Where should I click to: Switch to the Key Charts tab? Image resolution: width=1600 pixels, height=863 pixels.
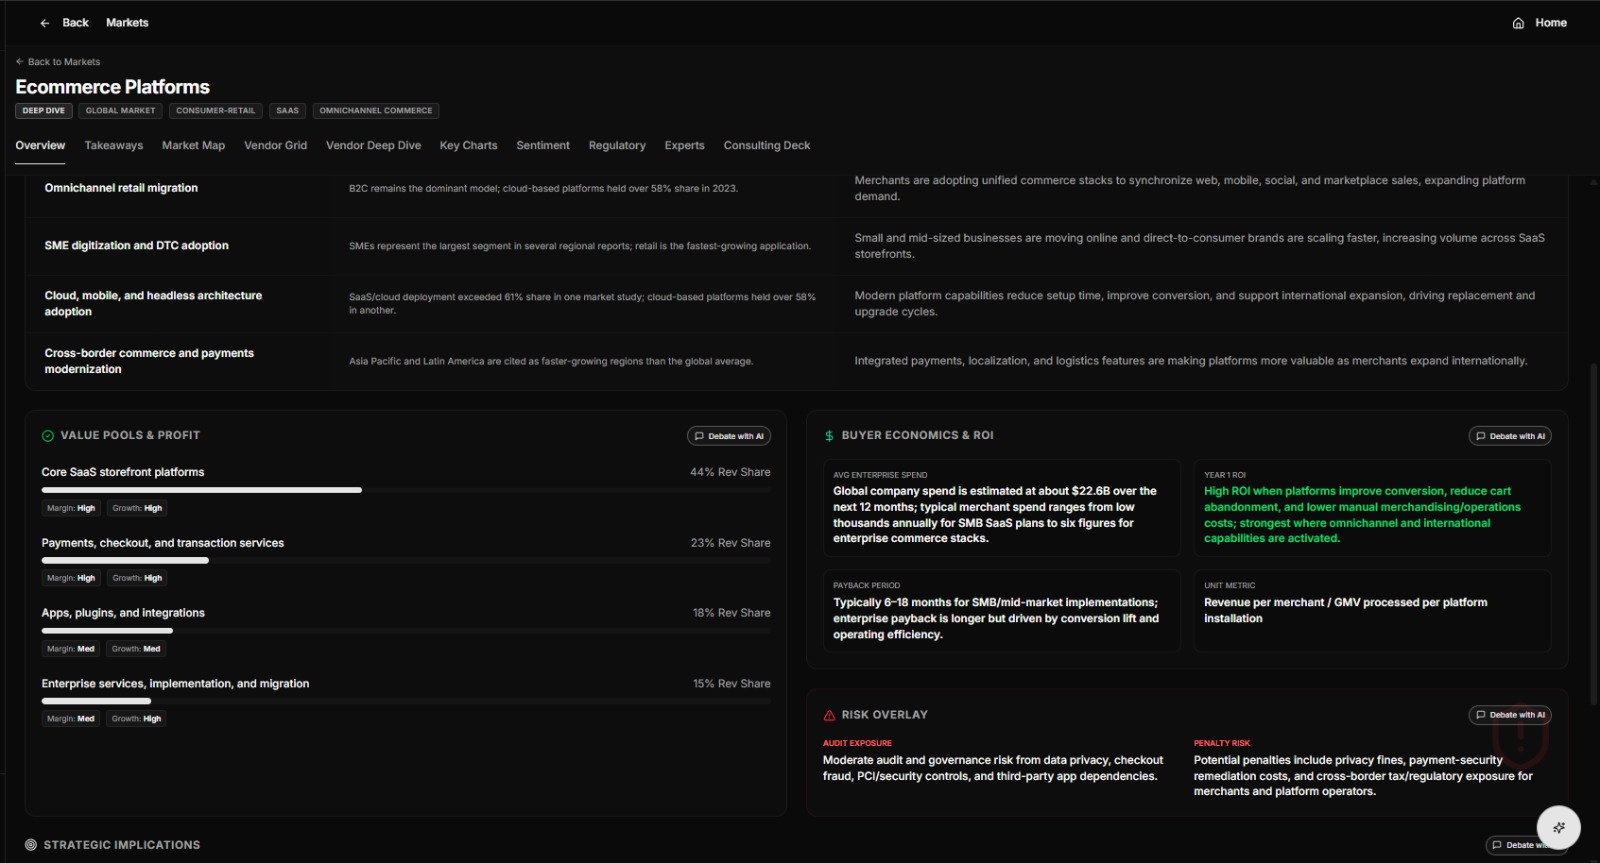(x=468, y=146)
